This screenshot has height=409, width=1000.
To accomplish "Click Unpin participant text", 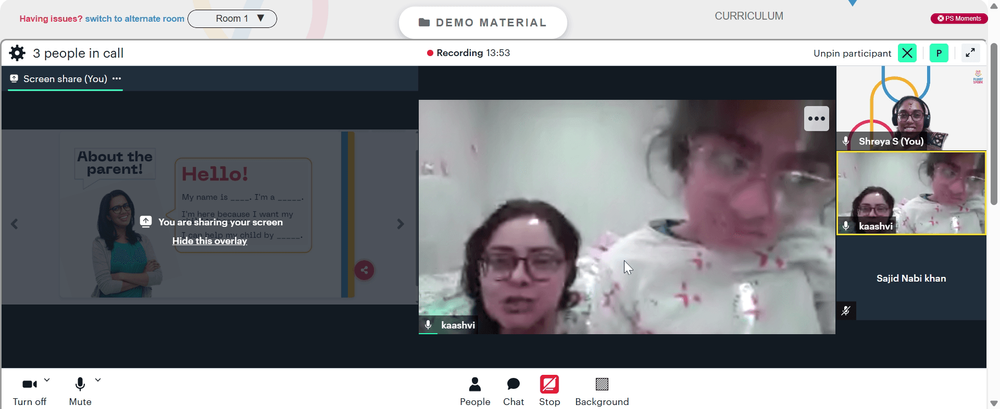I will (852, 53).
